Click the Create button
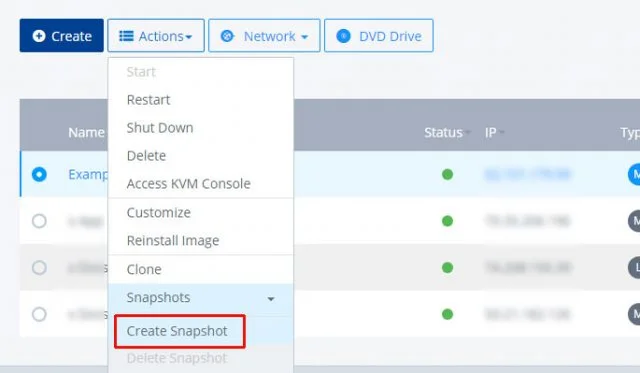640x373 pixels. click(x=62, y=36)
